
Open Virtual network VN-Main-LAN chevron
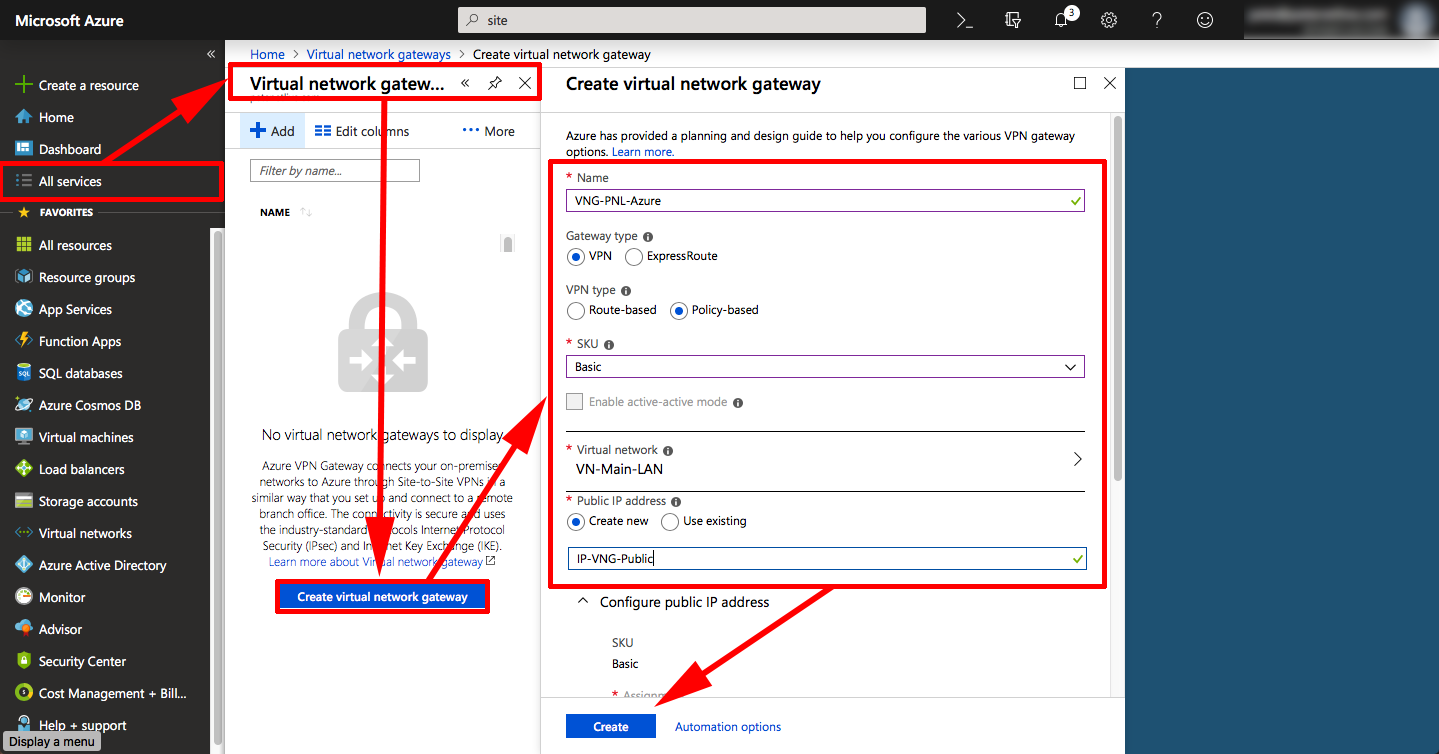1077,459
